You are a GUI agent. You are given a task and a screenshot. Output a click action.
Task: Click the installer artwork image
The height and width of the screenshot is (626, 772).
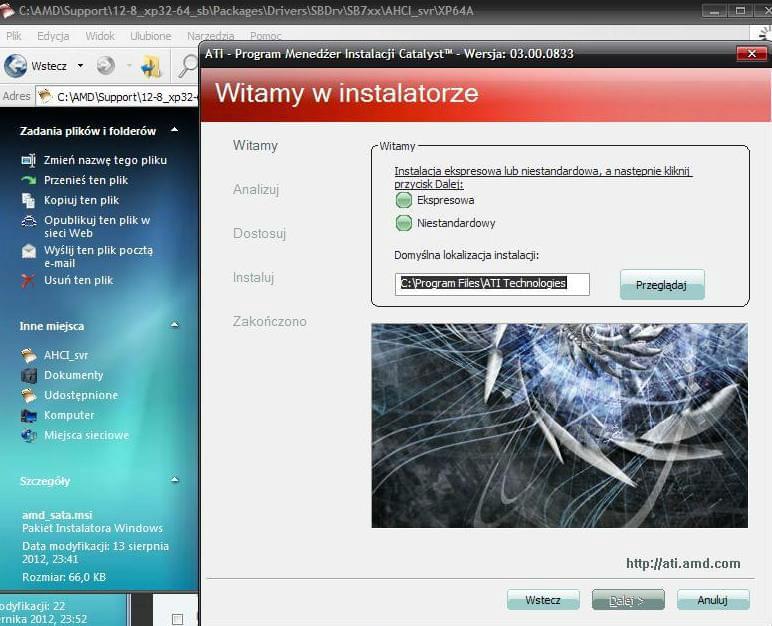[x=559, y=425]
